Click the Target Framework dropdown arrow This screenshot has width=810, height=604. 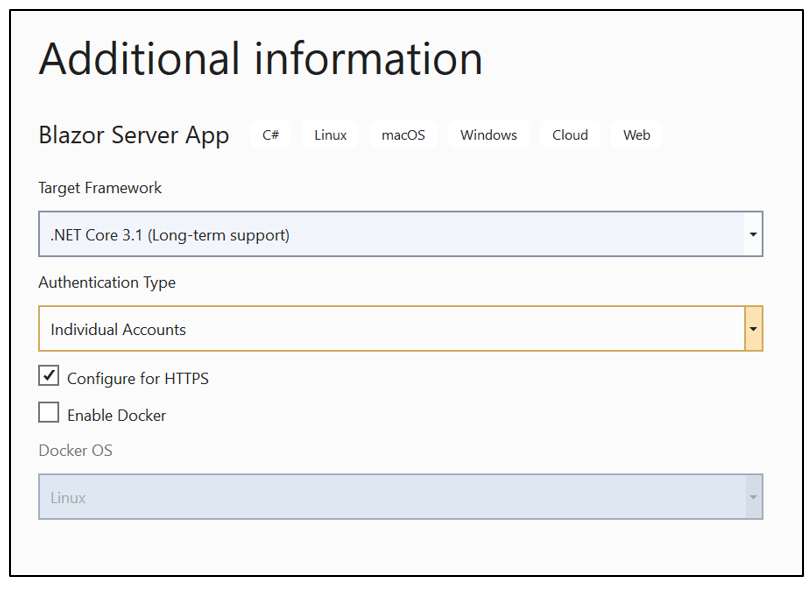point(752,235)
